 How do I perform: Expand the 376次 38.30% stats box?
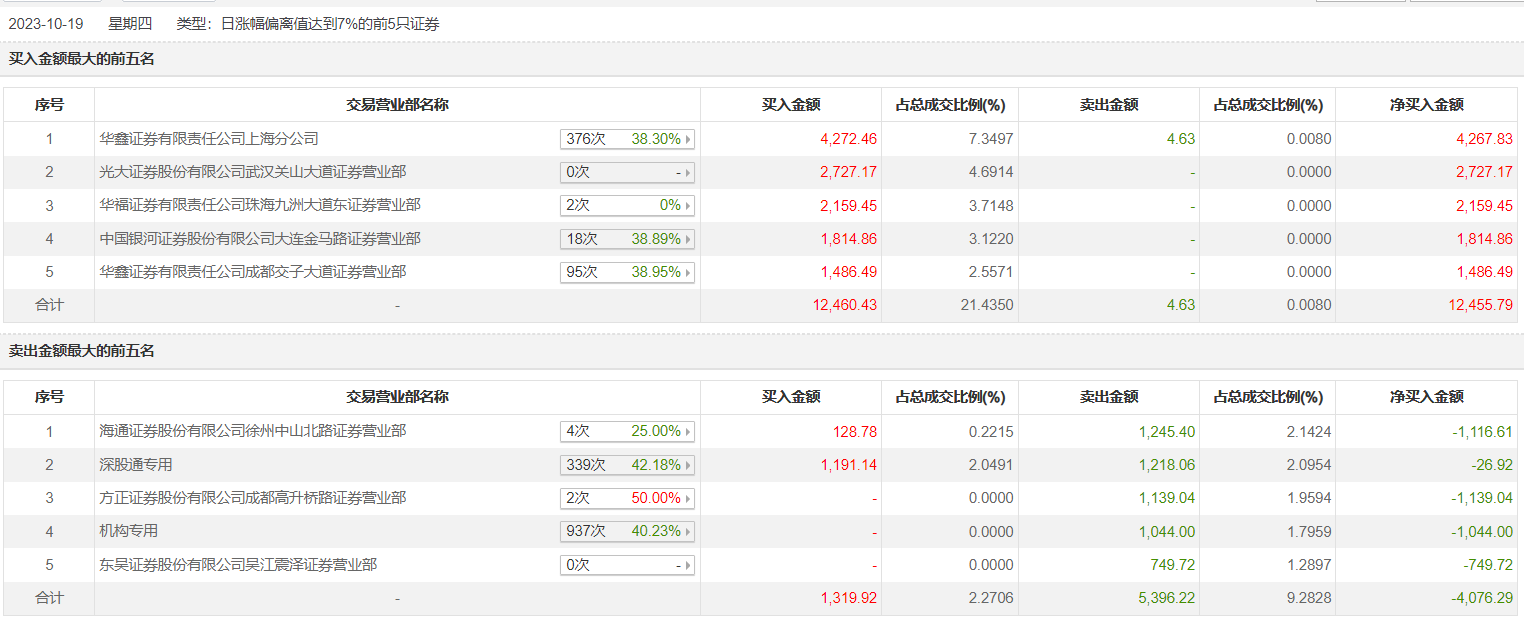point(627,139)
